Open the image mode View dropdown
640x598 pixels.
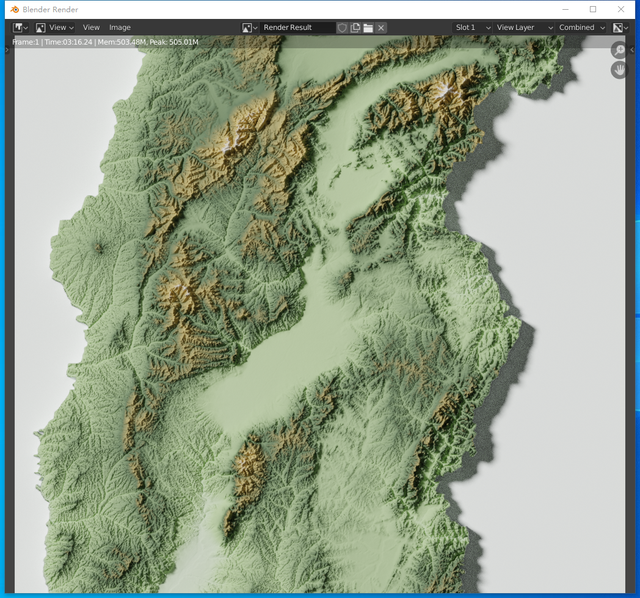(x=56, y=27)
